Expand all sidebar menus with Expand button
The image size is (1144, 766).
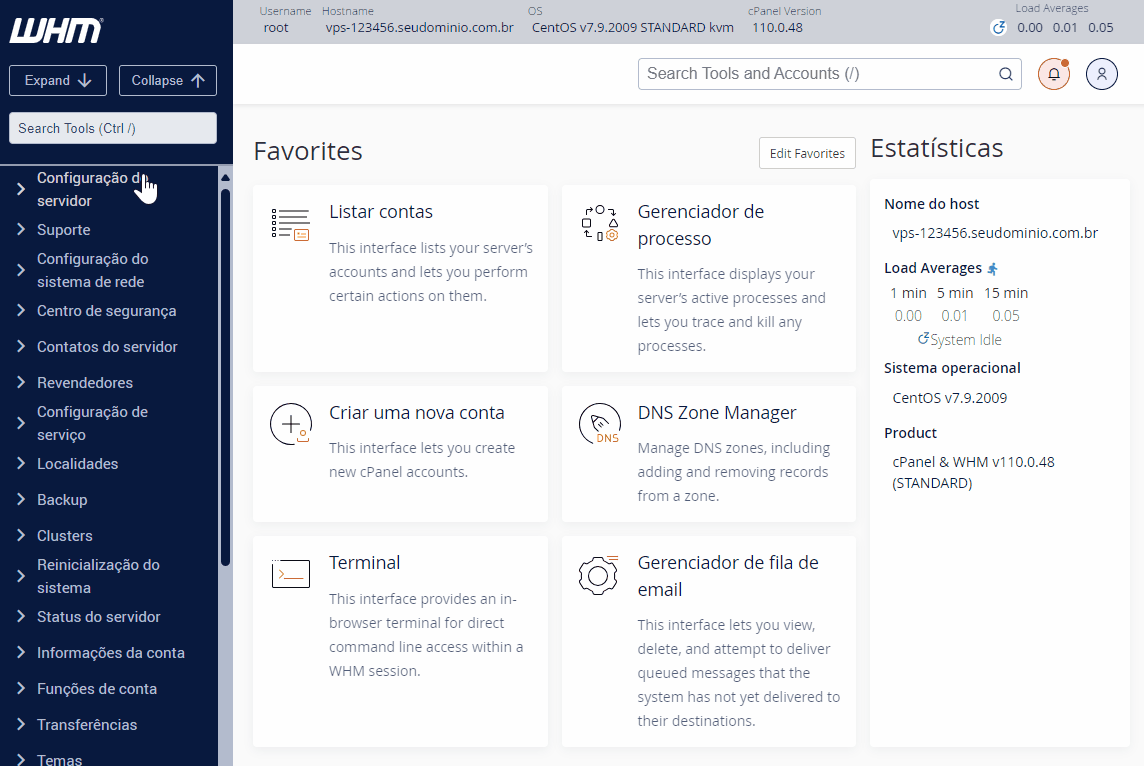[58, 80]
